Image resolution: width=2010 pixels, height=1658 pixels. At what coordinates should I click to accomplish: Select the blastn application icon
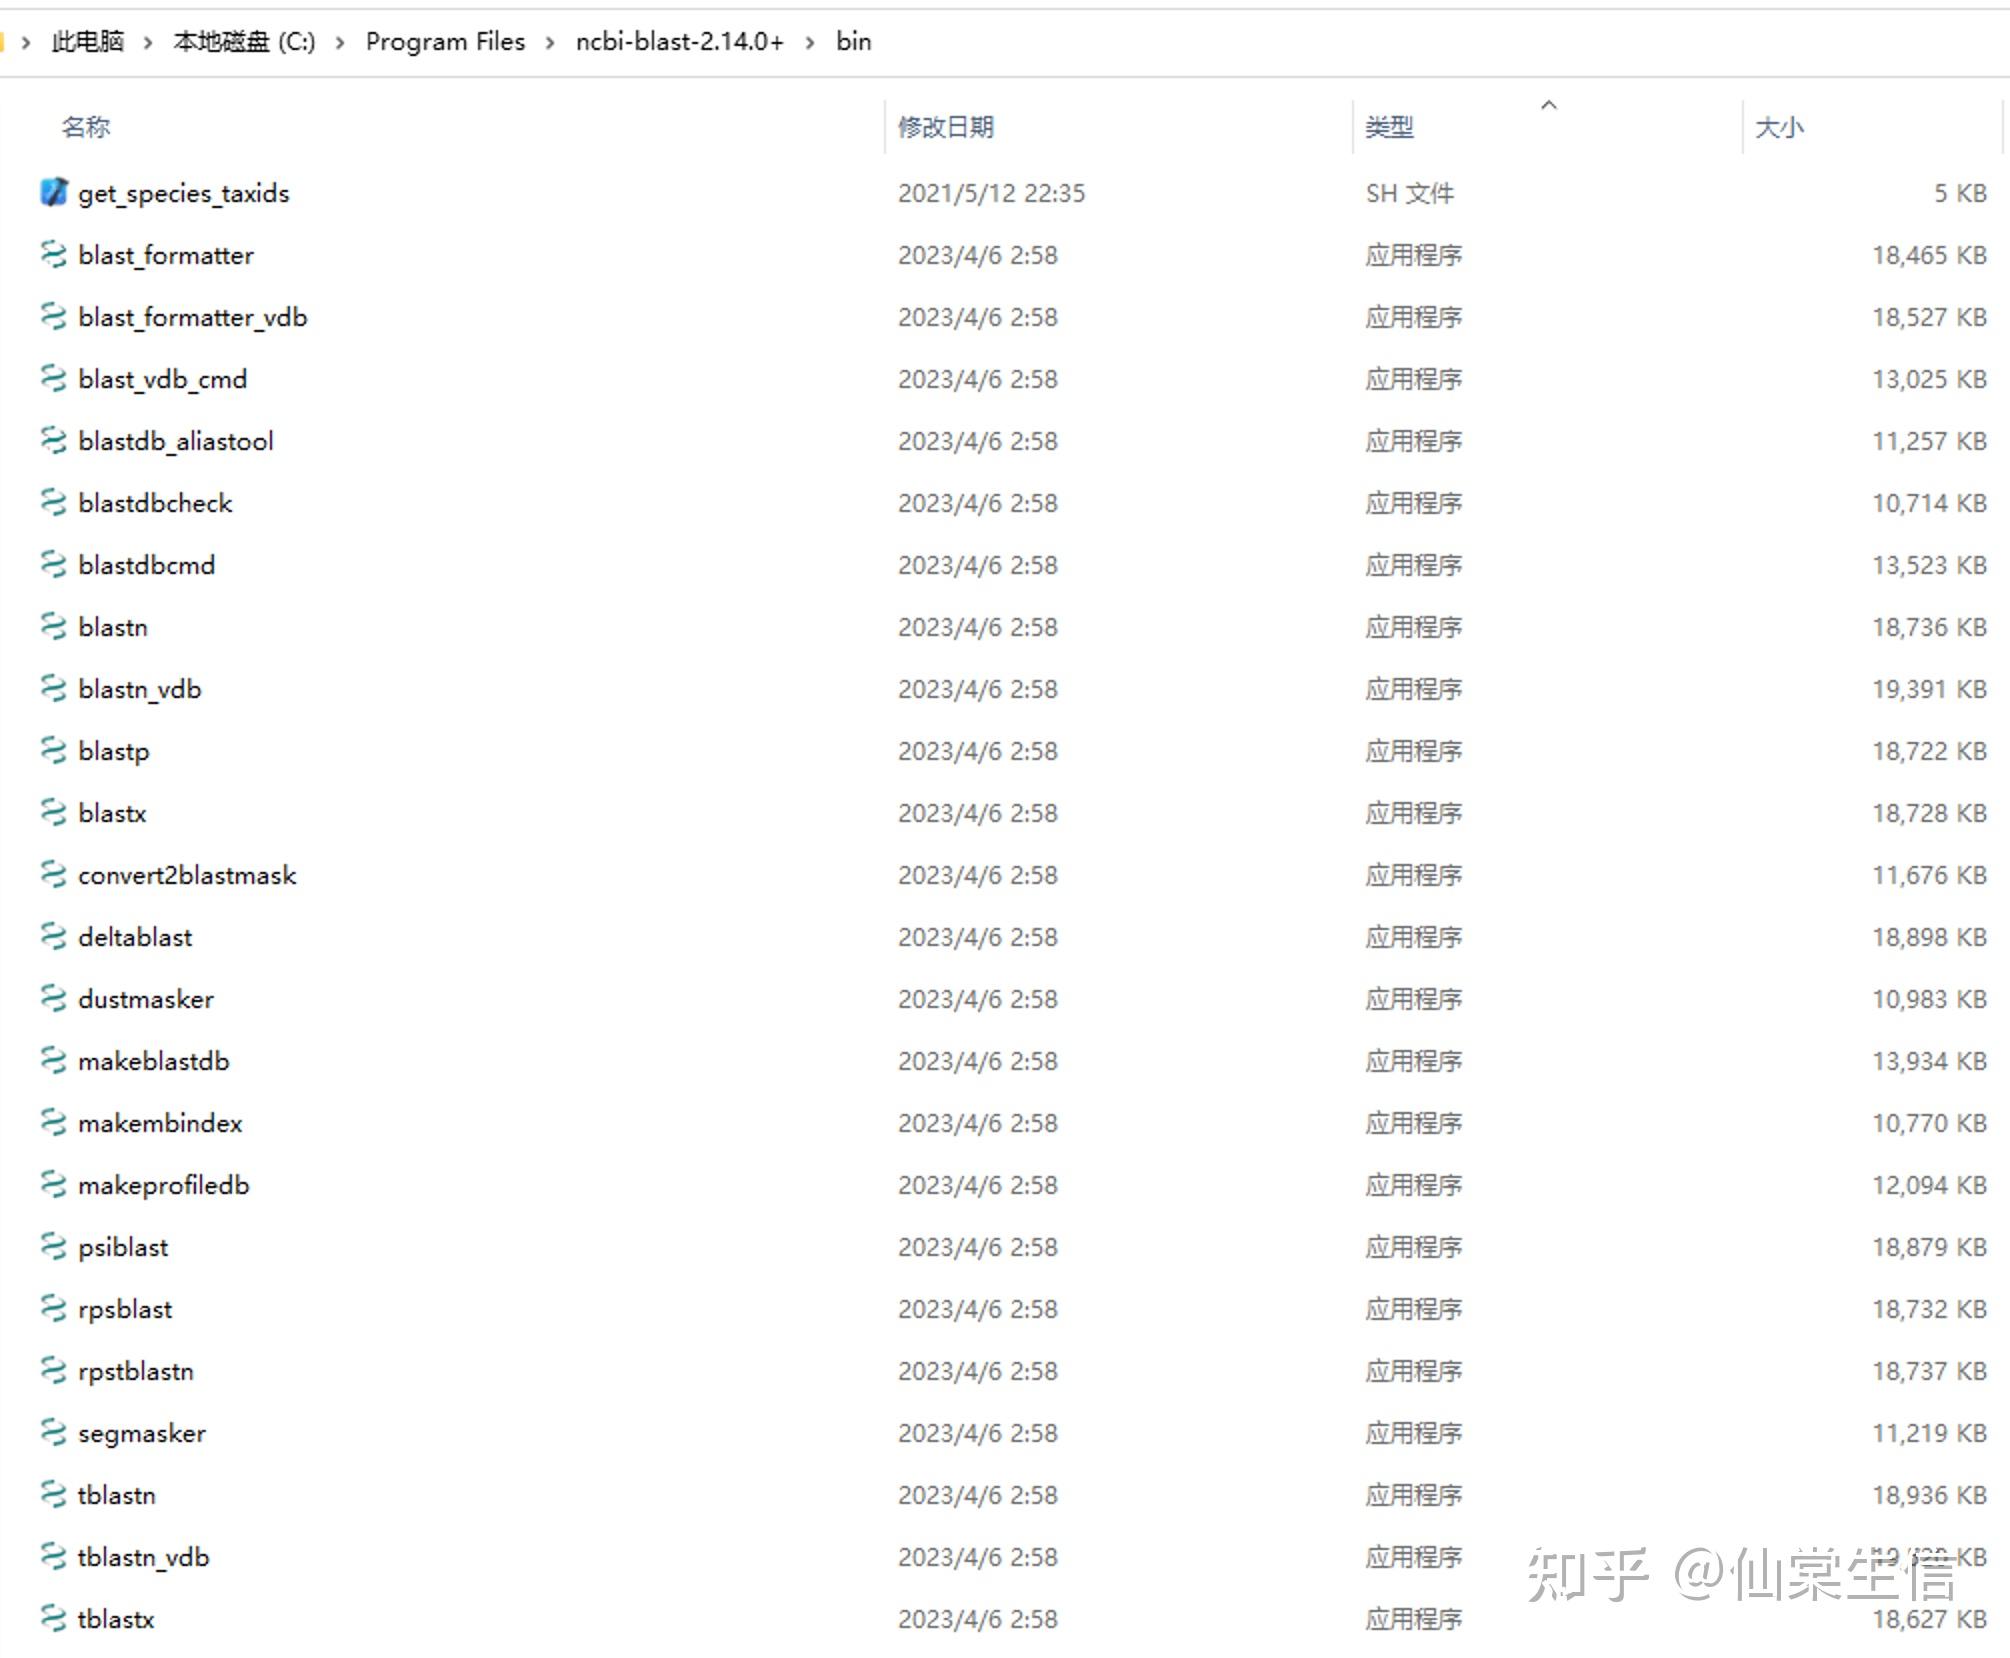53,626
